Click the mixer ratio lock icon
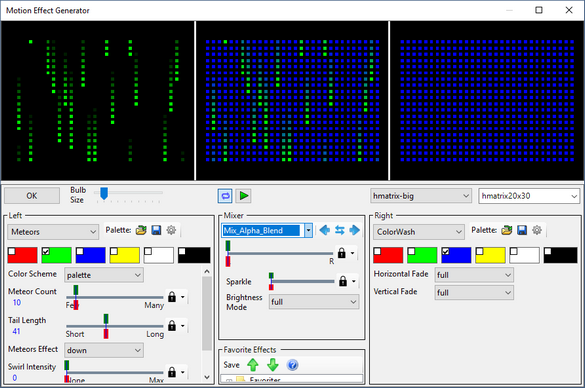 (341, 253)
